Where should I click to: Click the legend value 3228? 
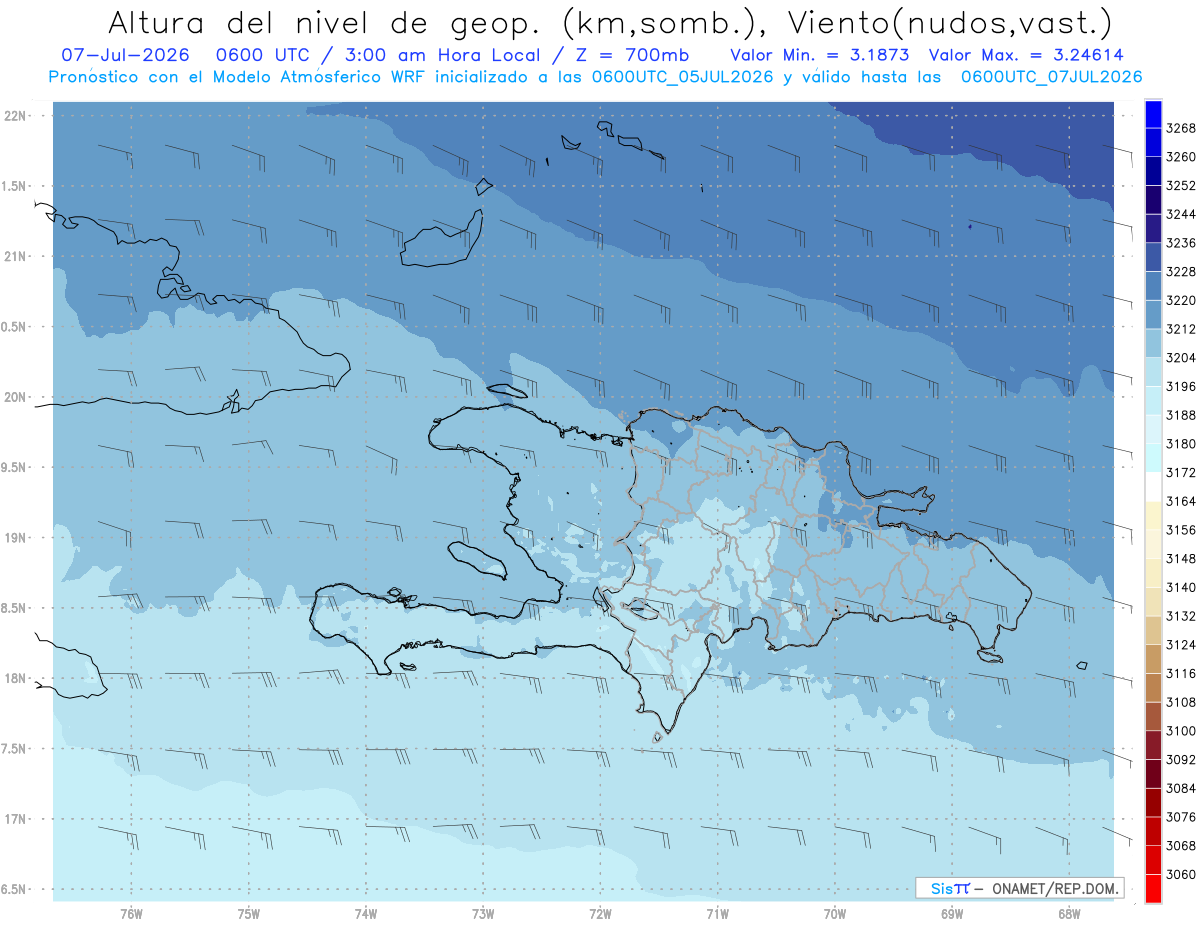pos(1180,272)
